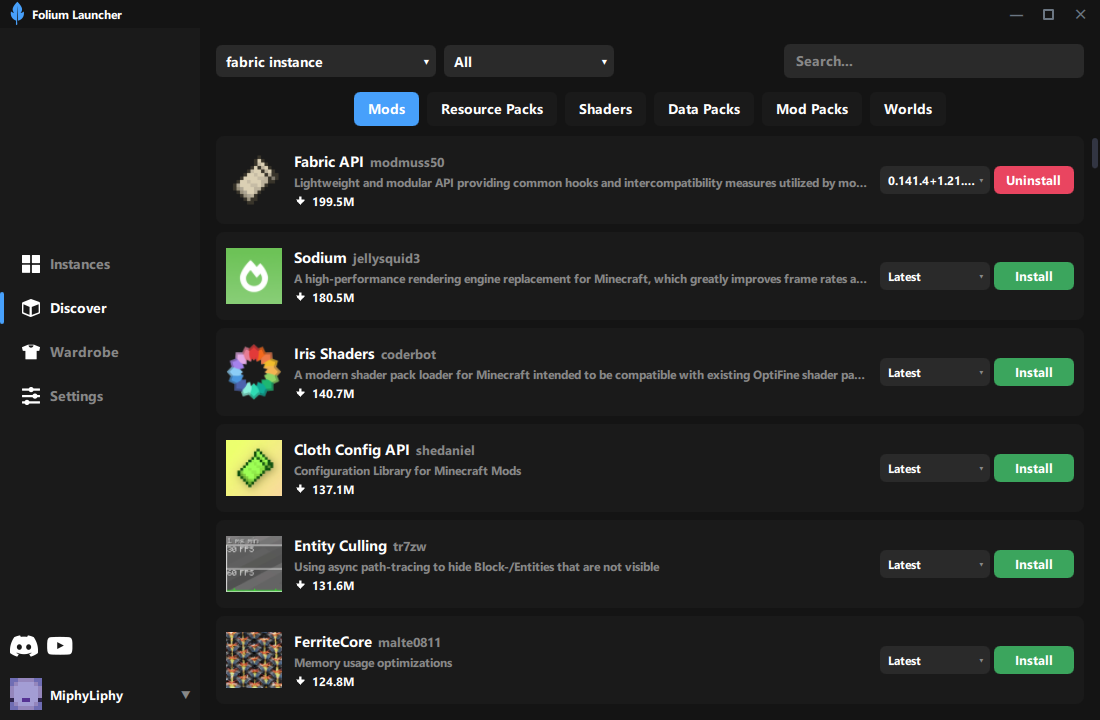The image size is (1100, 720).
Task: Click the MiphyLiphy username label
Action: click(86, 695)
